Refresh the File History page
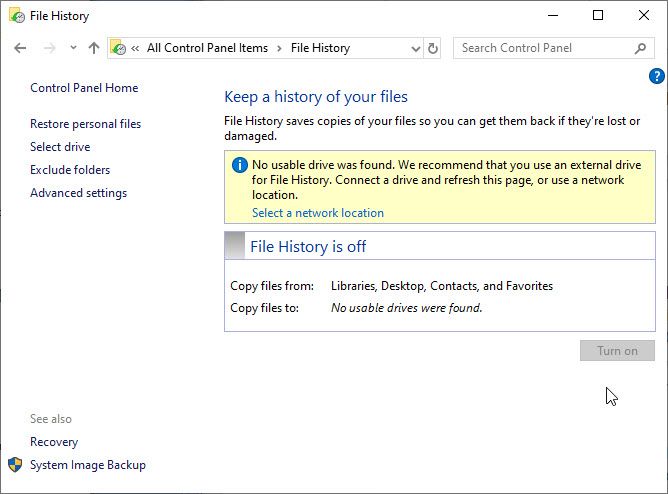 pyautogui.click(x=433, y=48)
